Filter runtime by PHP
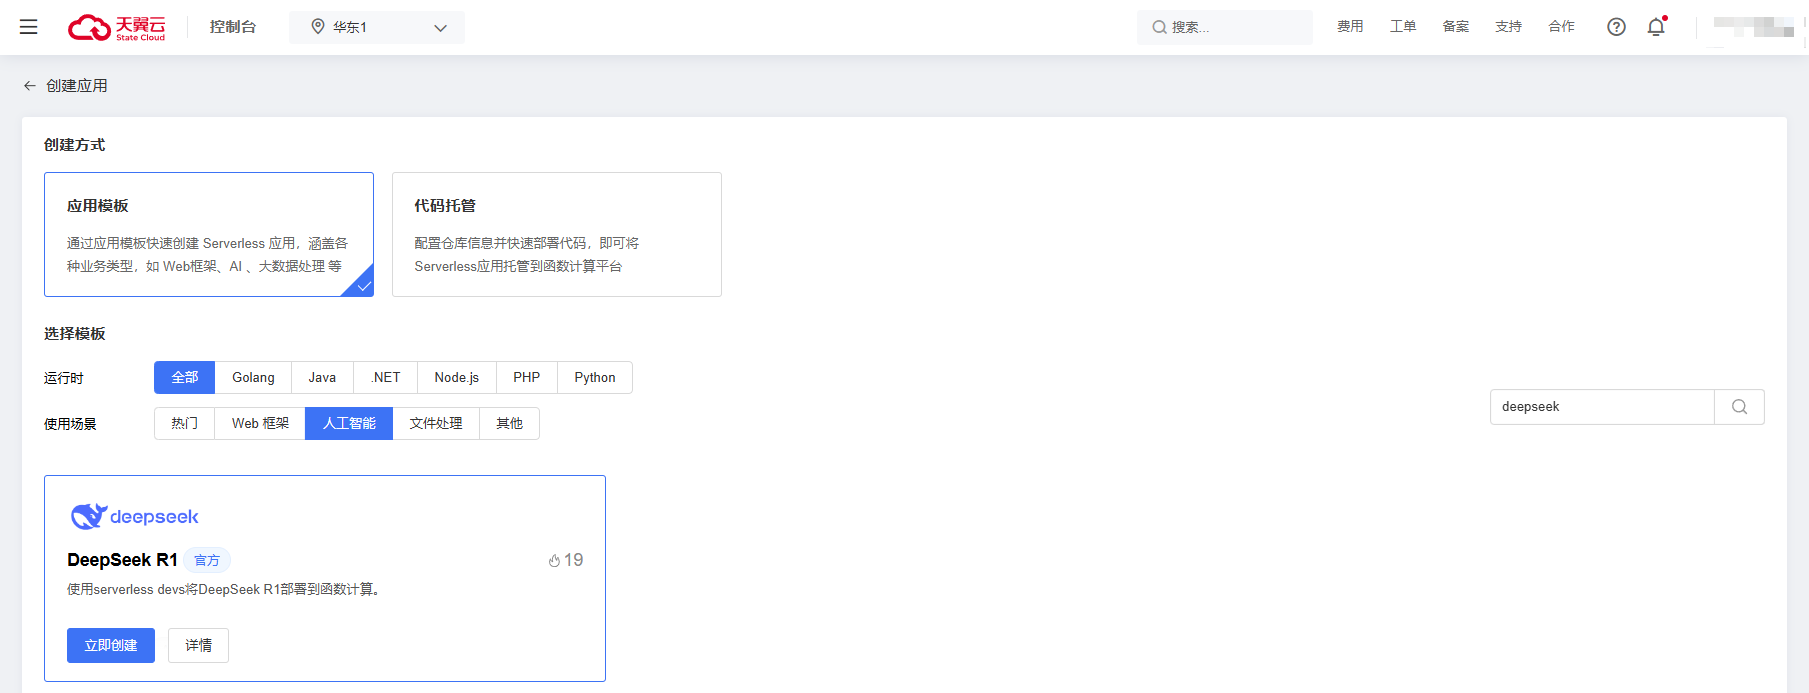This screenshot has width=1809, height=693. tap(527, 377)
